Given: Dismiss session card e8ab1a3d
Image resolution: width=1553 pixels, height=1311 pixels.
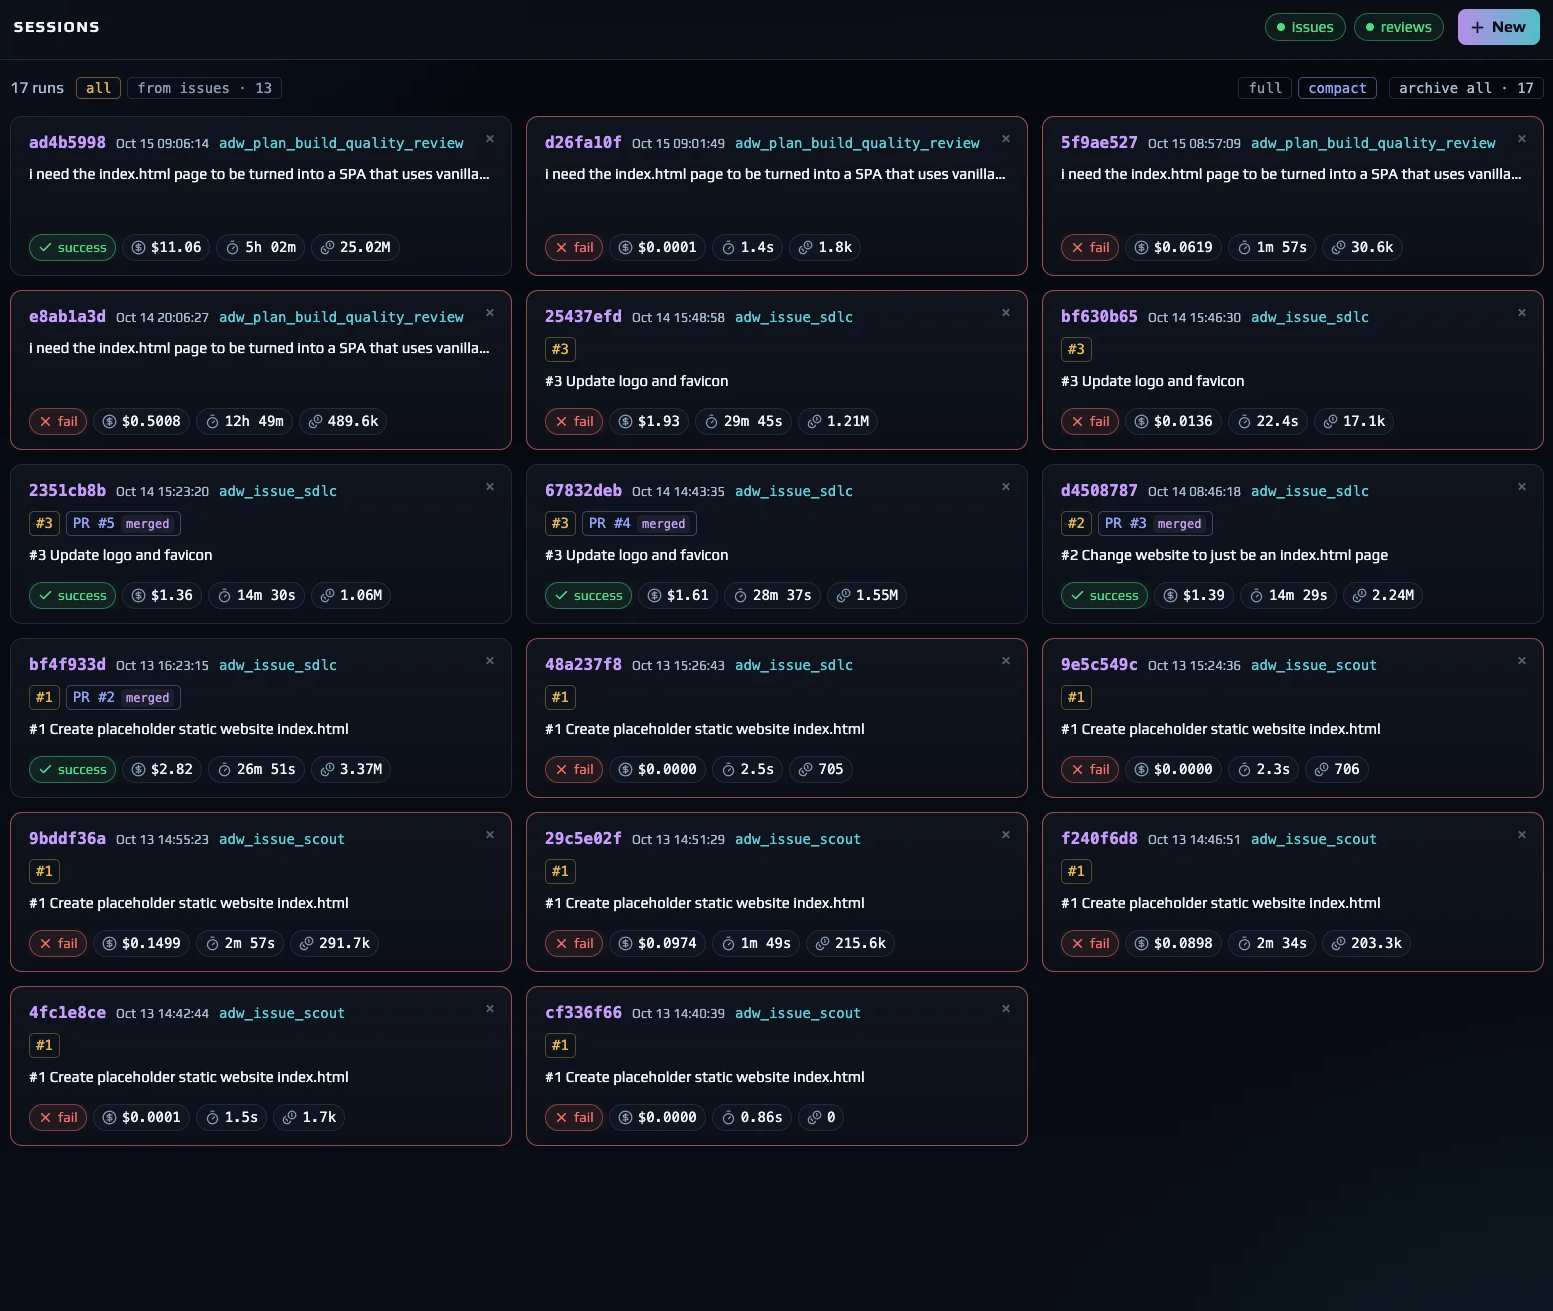Looking at the screenshot, I should (490, 313).
